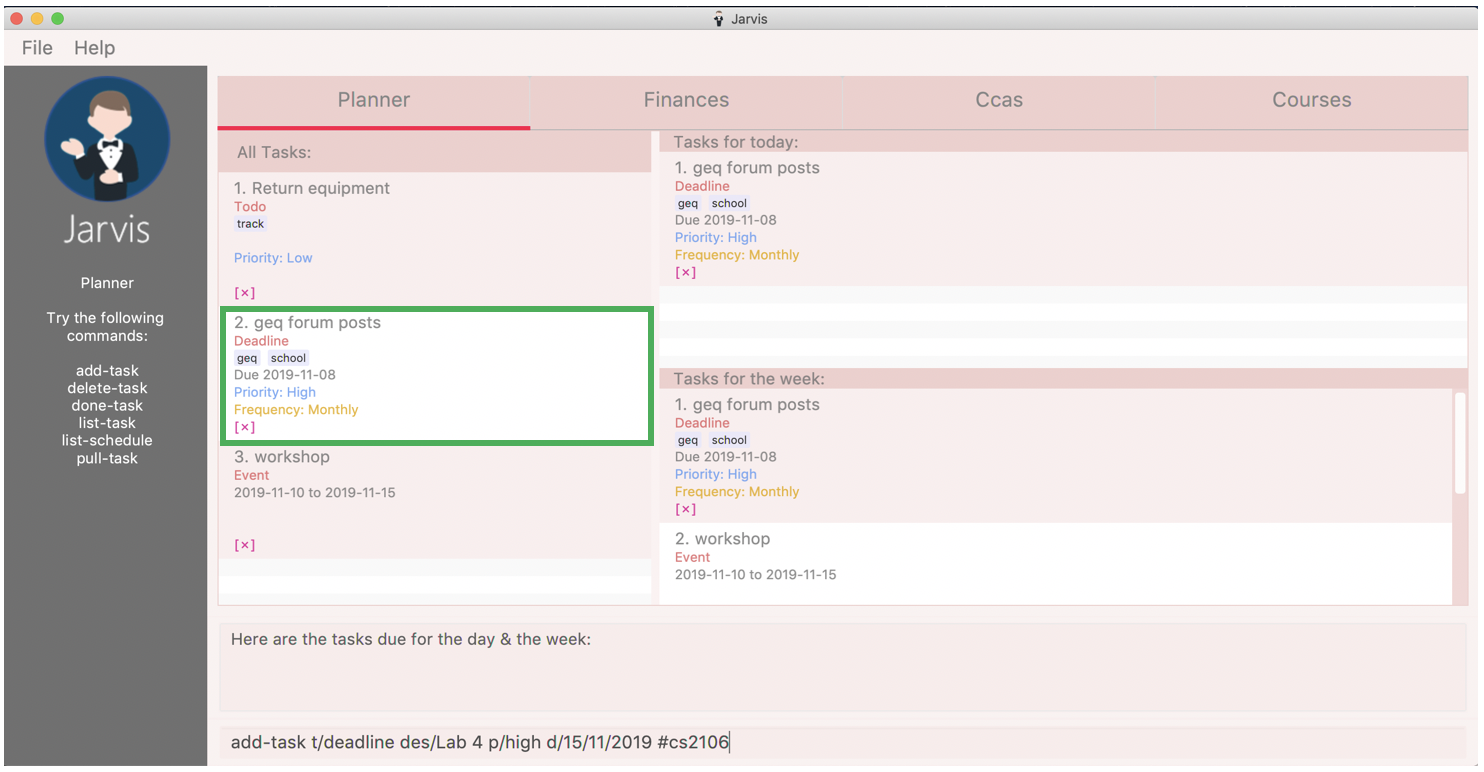The height and width of the screenshot is (772, 1484).
Task: Click the [×] mark of workshop in All Tasks
Action: coord(245,545)
